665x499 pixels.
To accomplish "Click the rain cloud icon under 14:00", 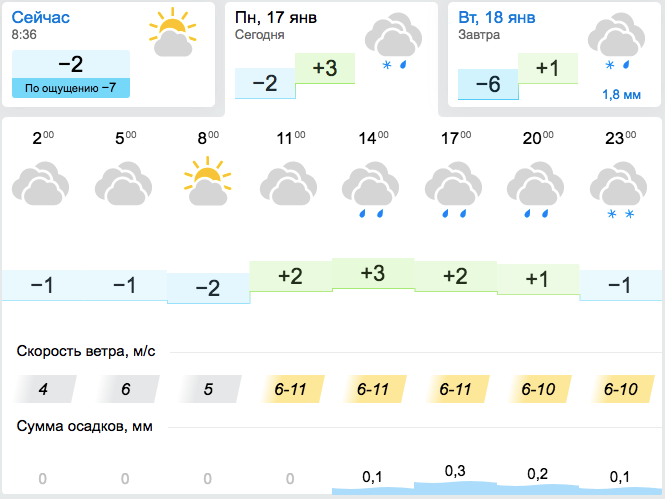I will coord(373,189).
